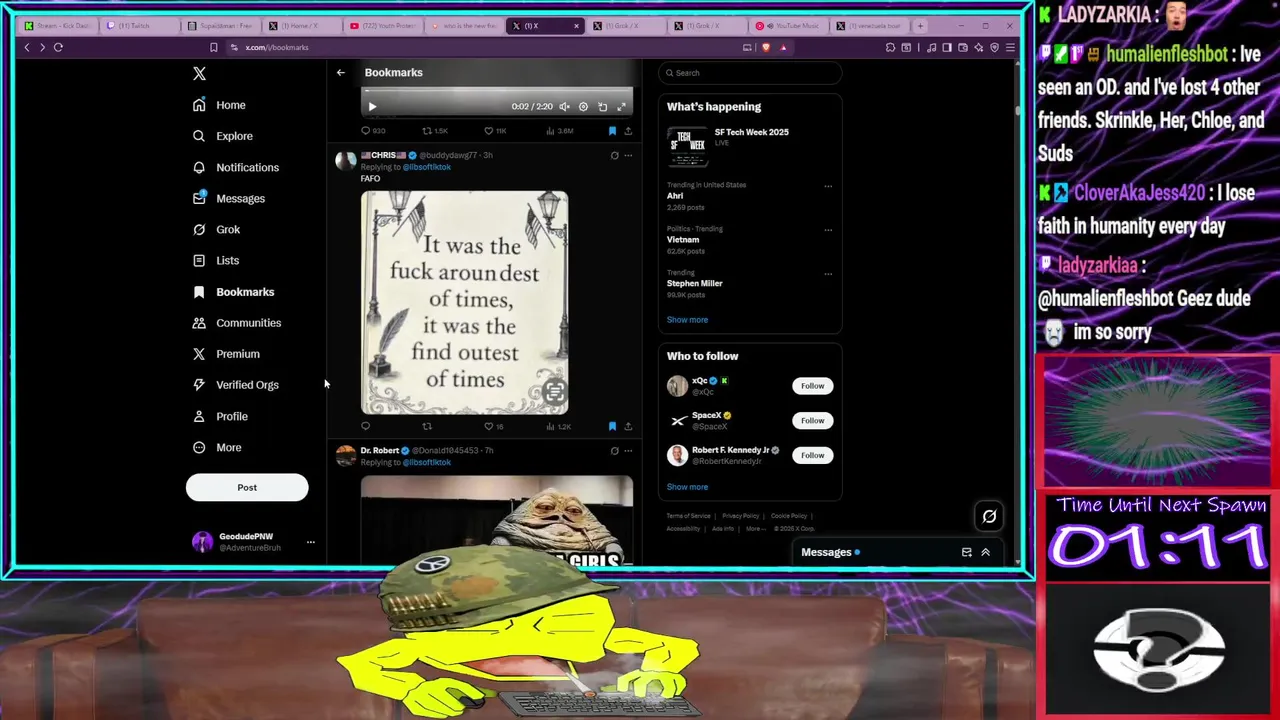Open video settings gear
The height and width of the screenshot is (720, 1280).
tap(583, 106)
